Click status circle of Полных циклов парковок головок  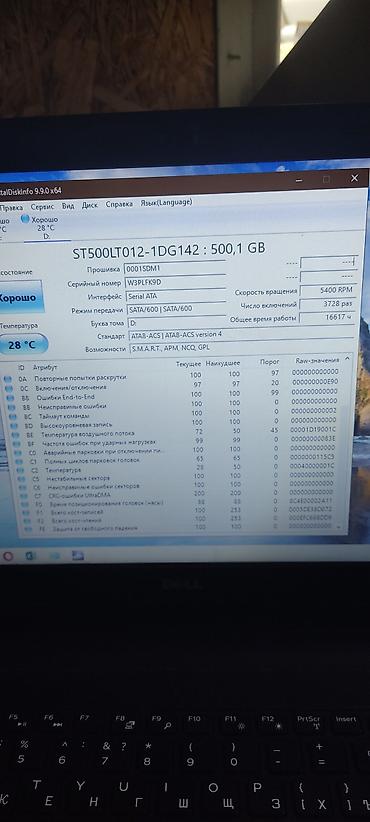[x=19, y=461]
